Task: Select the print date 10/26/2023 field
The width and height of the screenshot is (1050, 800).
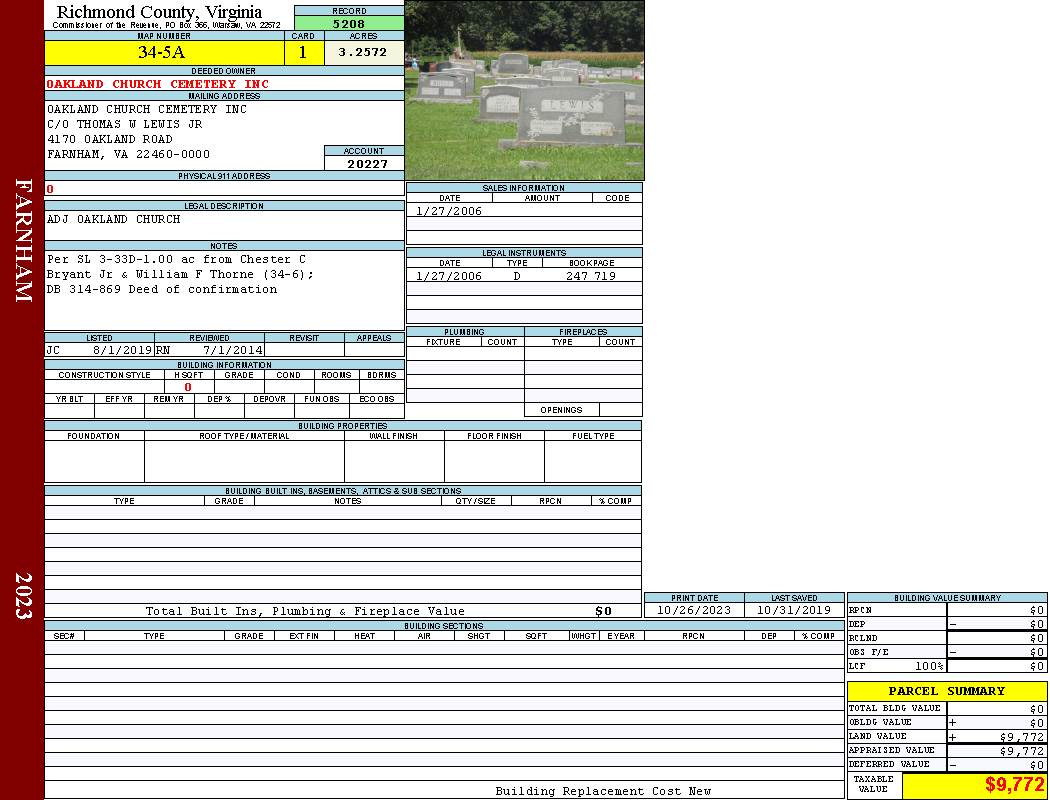Action: [x=693, y=610]
